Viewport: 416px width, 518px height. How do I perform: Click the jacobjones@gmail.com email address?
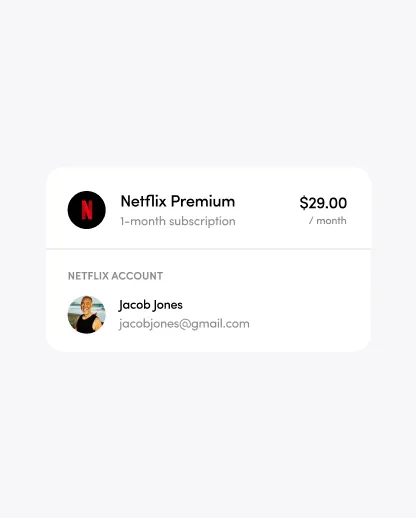point(184,324)
